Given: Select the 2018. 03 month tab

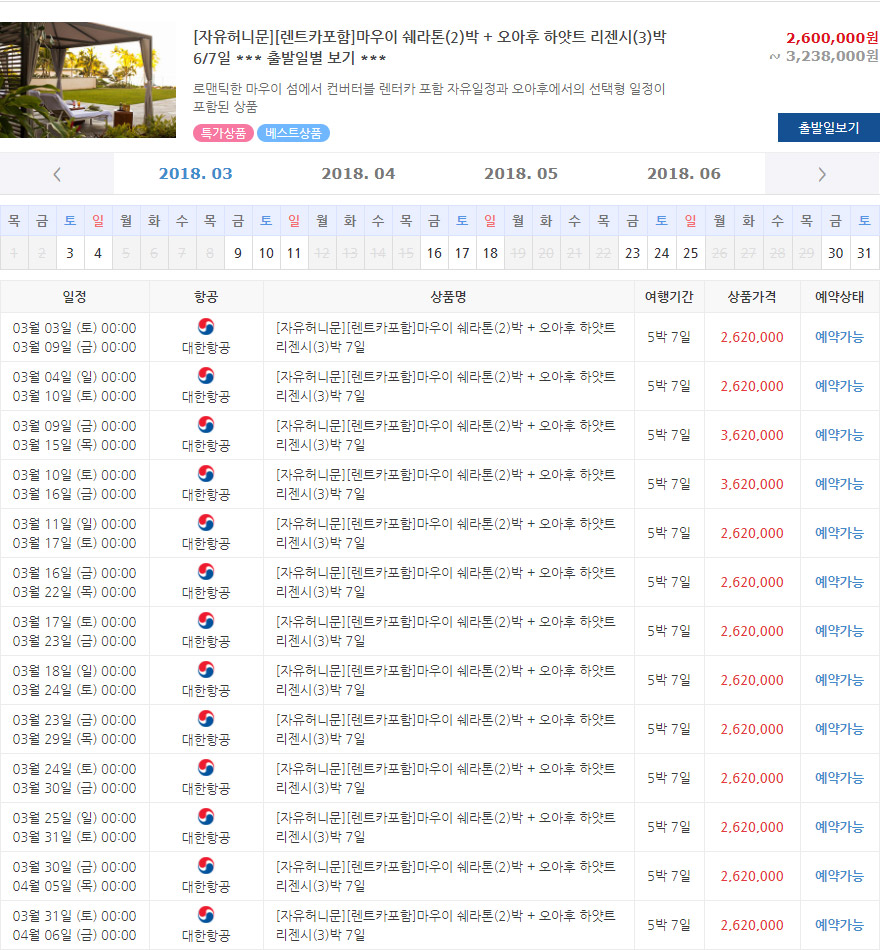Looking at the screenshot, I should coord(195,174).
